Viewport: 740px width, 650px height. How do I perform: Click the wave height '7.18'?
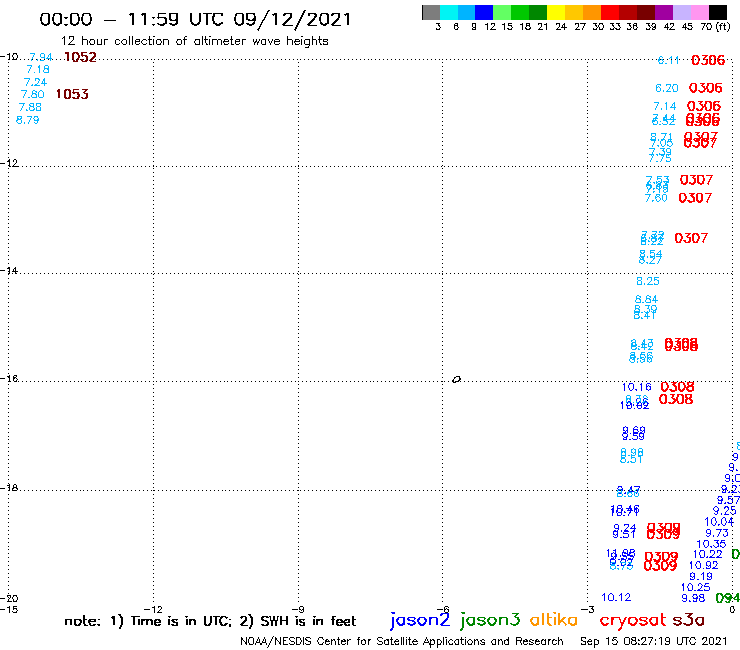(x=38, y=69)
